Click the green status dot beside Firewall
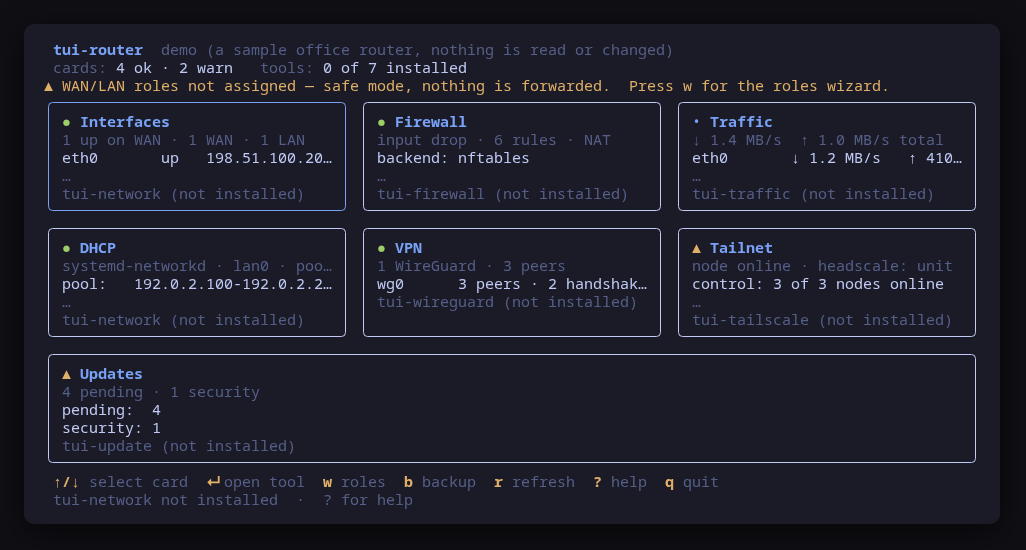Image resolution: width=1026 pixels, height=550 pixels. point(381,122)
